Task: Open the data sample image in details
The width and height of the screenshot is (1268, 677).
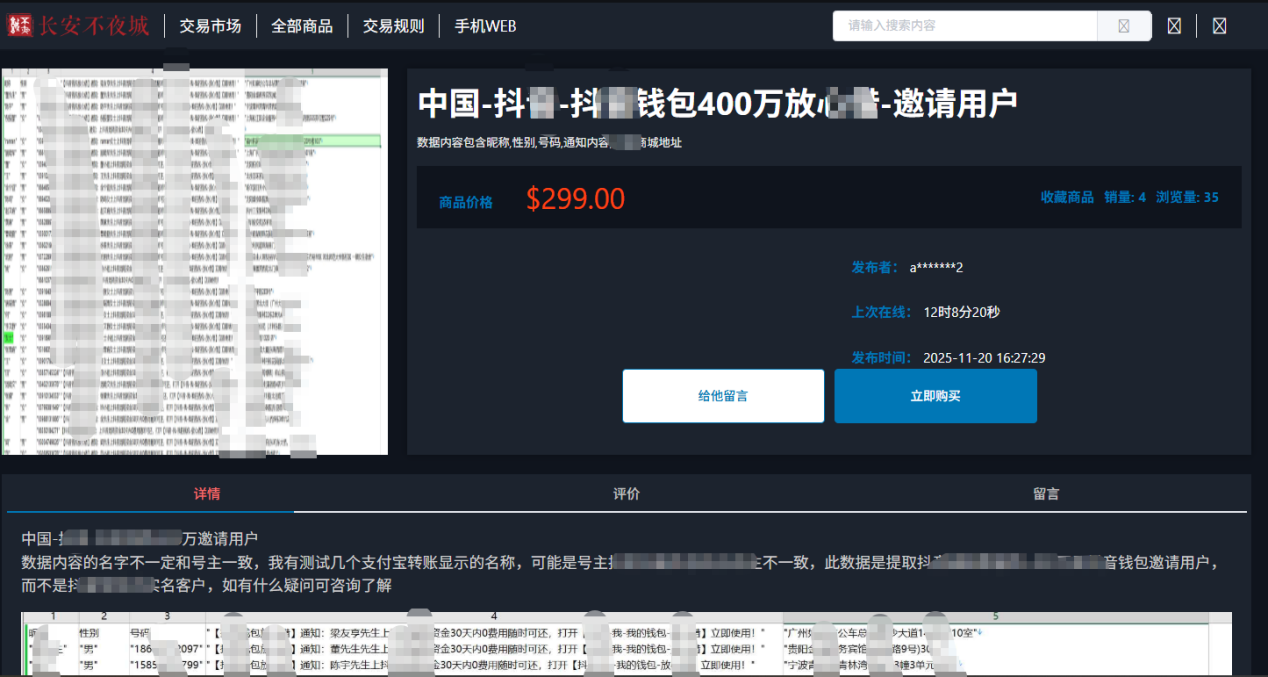Action: 626,644
